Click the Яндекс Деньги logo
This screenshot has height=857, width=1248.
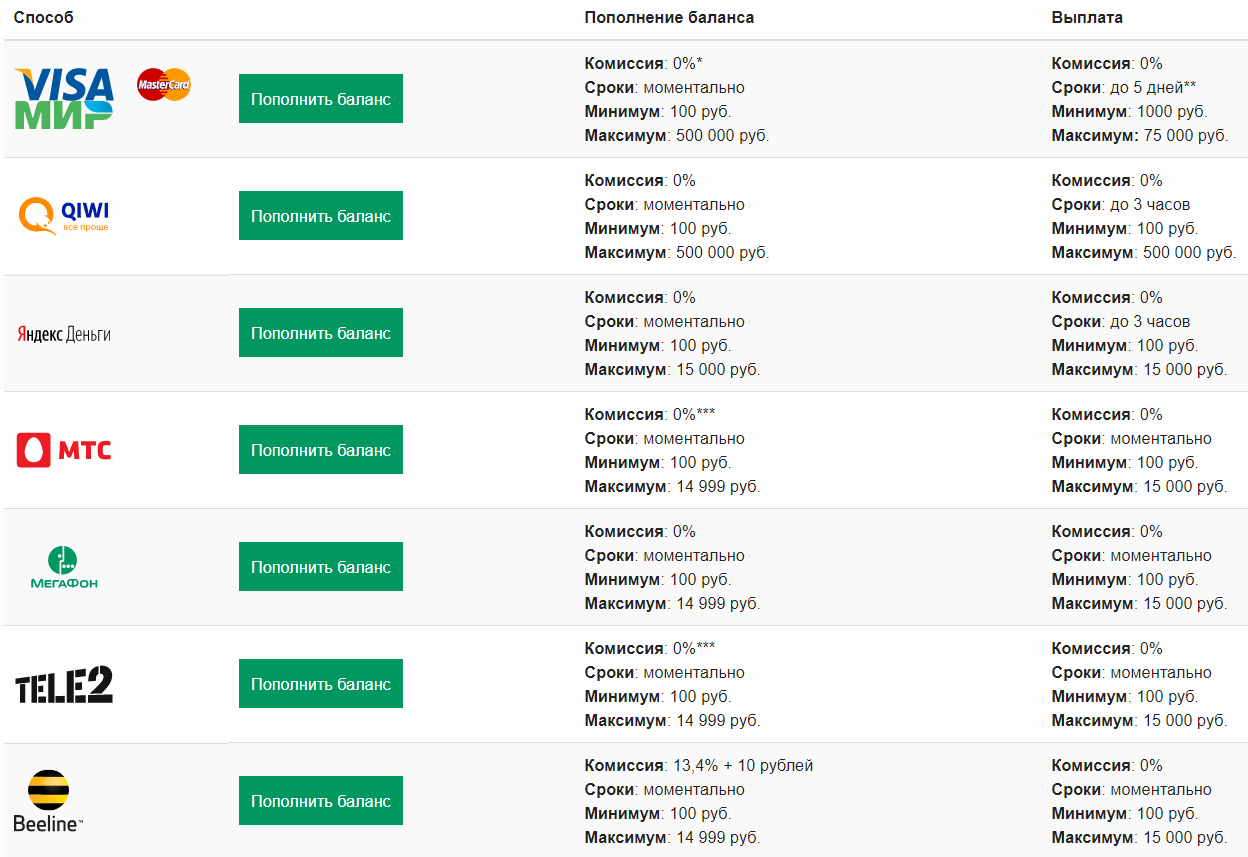pos(64,334)
